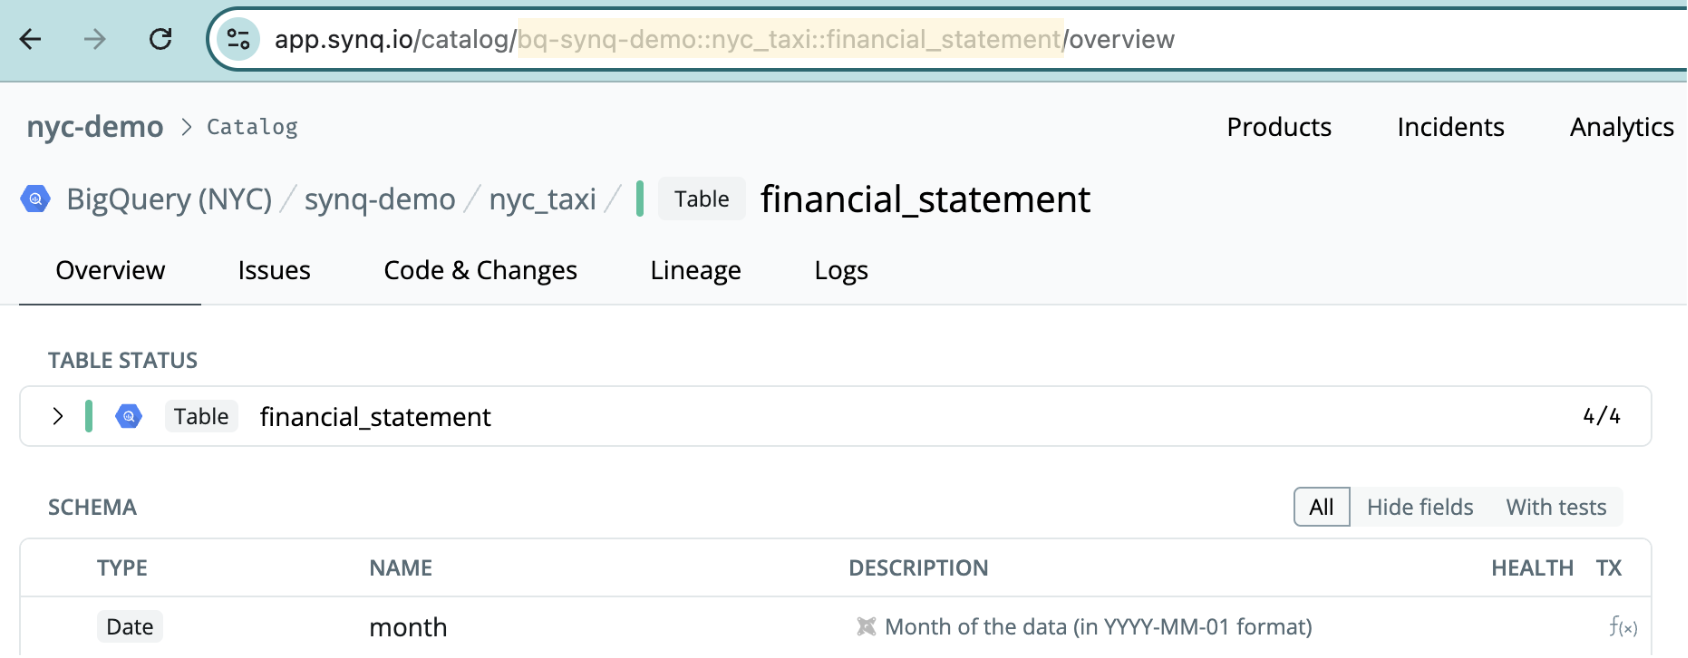
Task: Open BigQuery (NYC) breadcrumb
Action: pyautogui.click(x=169, y=199)
